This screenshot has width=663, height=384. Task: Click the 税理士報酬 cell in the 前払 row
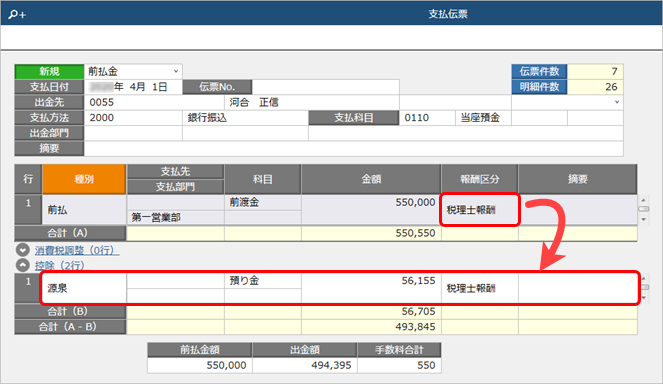[479, 210]
